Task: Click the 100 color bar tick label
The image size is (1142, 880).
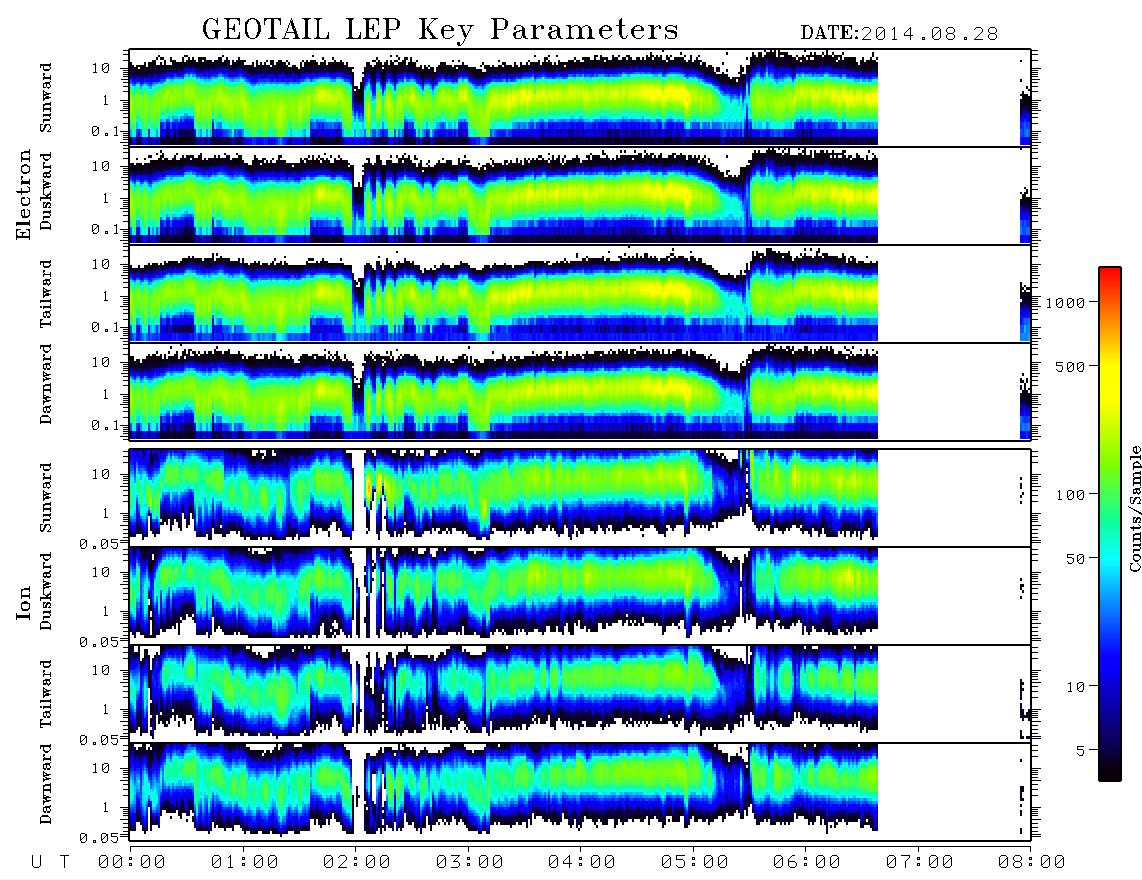Action: 1070,495
